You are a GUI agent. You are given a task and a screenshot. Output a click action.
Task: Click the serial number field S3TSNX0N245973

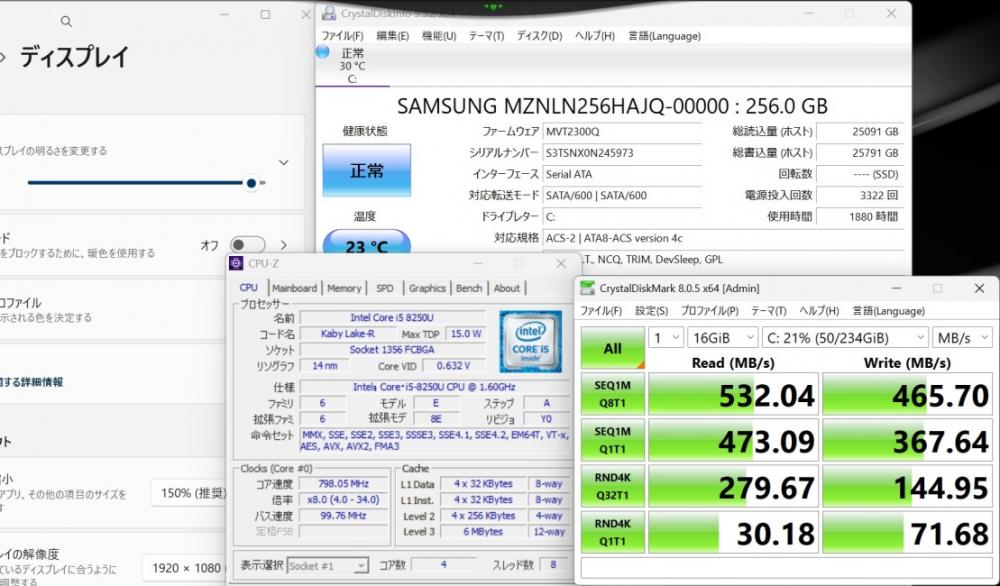(x=622, y=153)
